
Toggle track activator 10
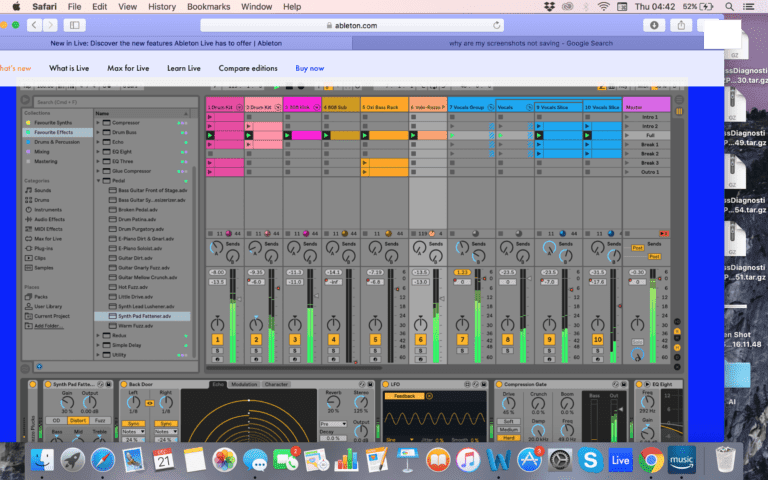[598, 339]
